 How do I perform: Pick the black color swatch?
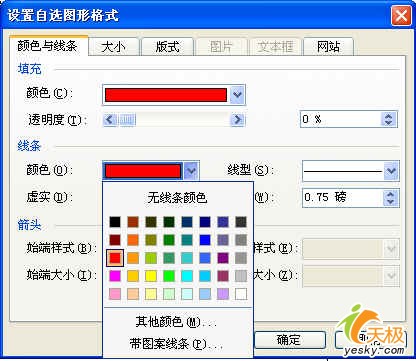pyautogui.click(x=115, y=222)
